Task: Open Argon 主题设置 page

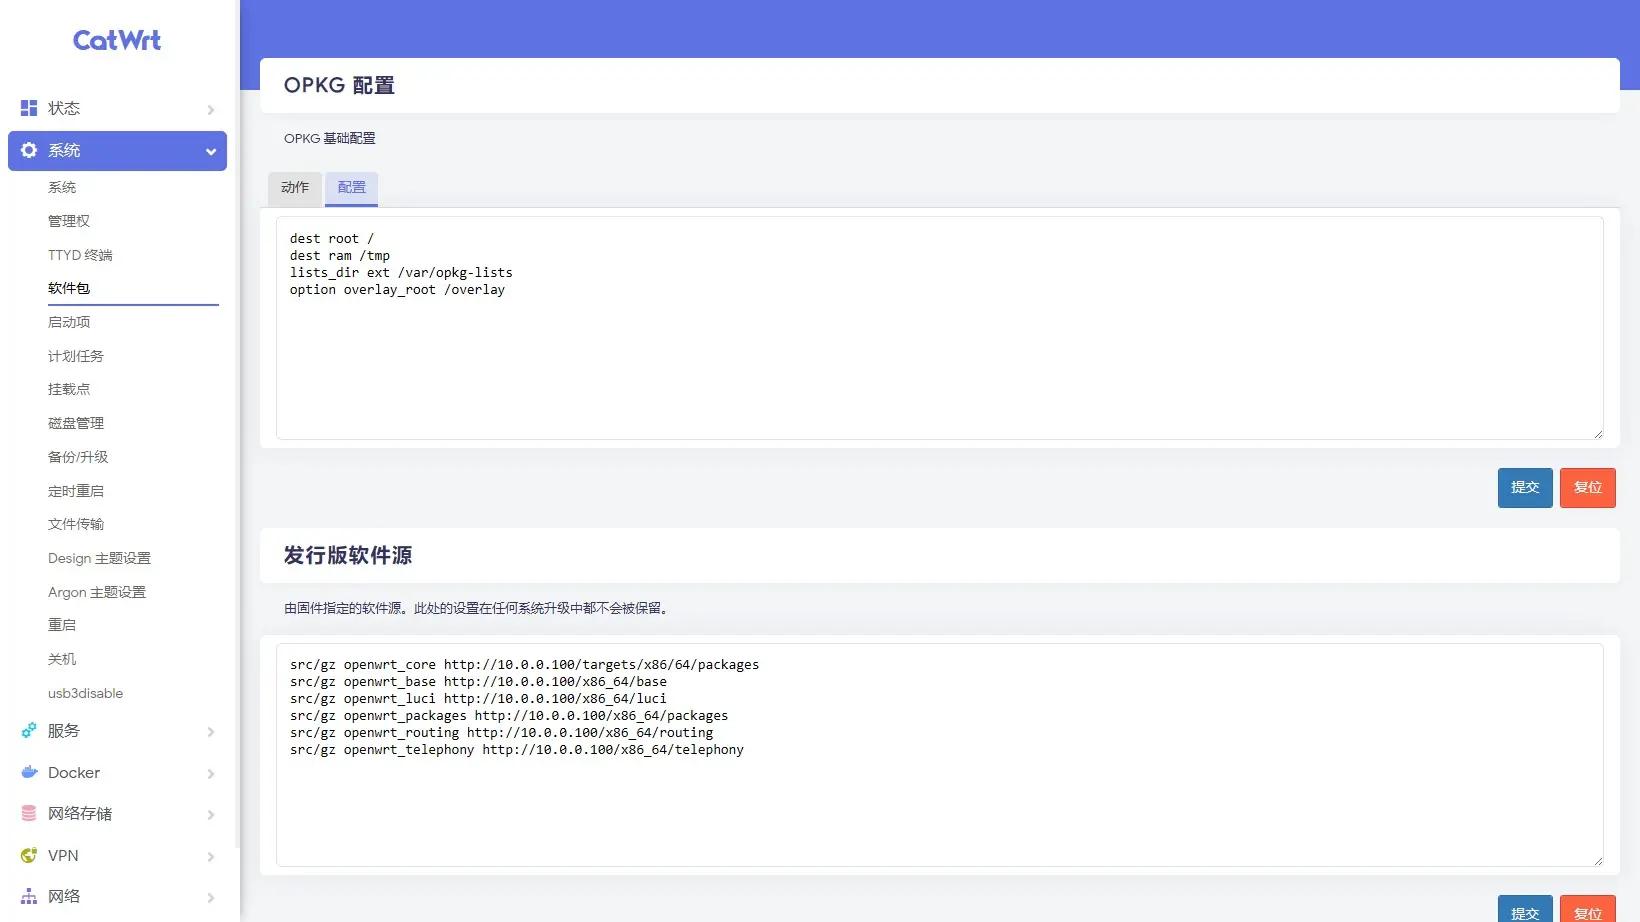Action: tap(97, 592)
